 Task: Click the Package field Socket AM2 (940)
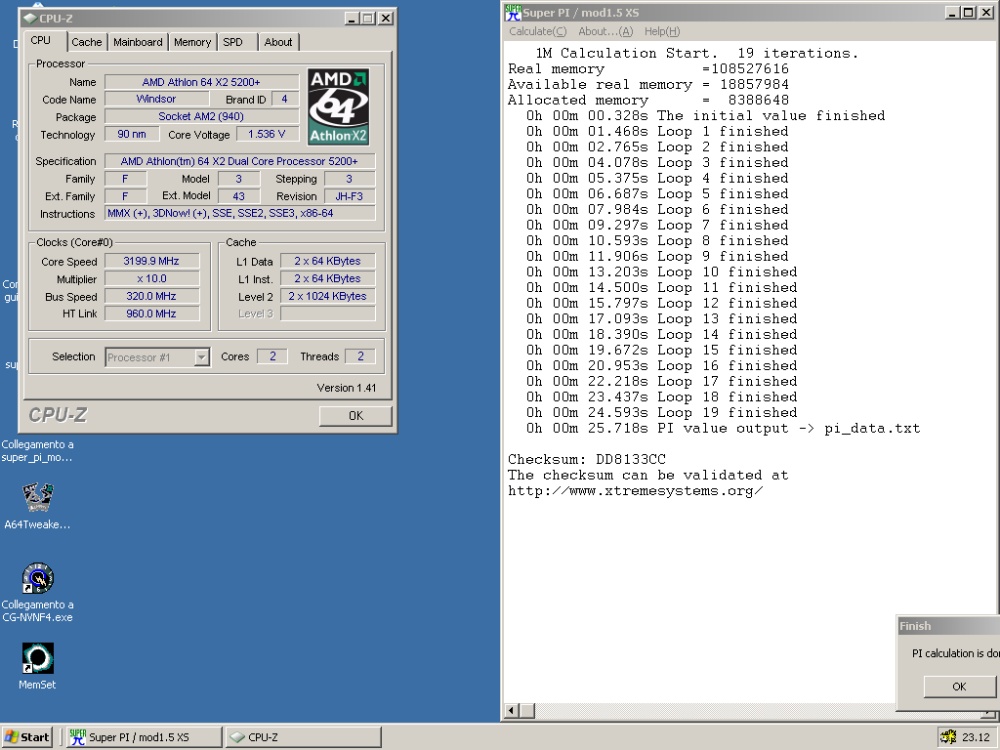(202, 116)
